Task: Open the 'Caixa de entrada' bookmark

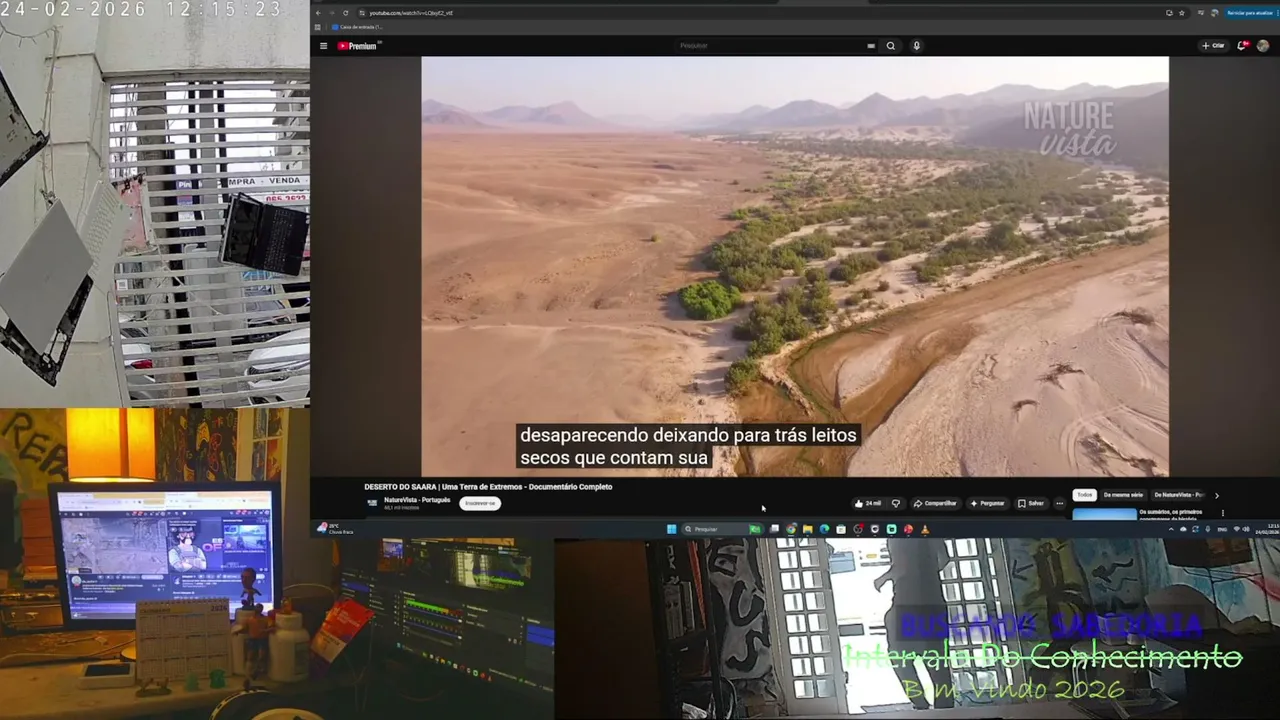Action: point(357,27)
